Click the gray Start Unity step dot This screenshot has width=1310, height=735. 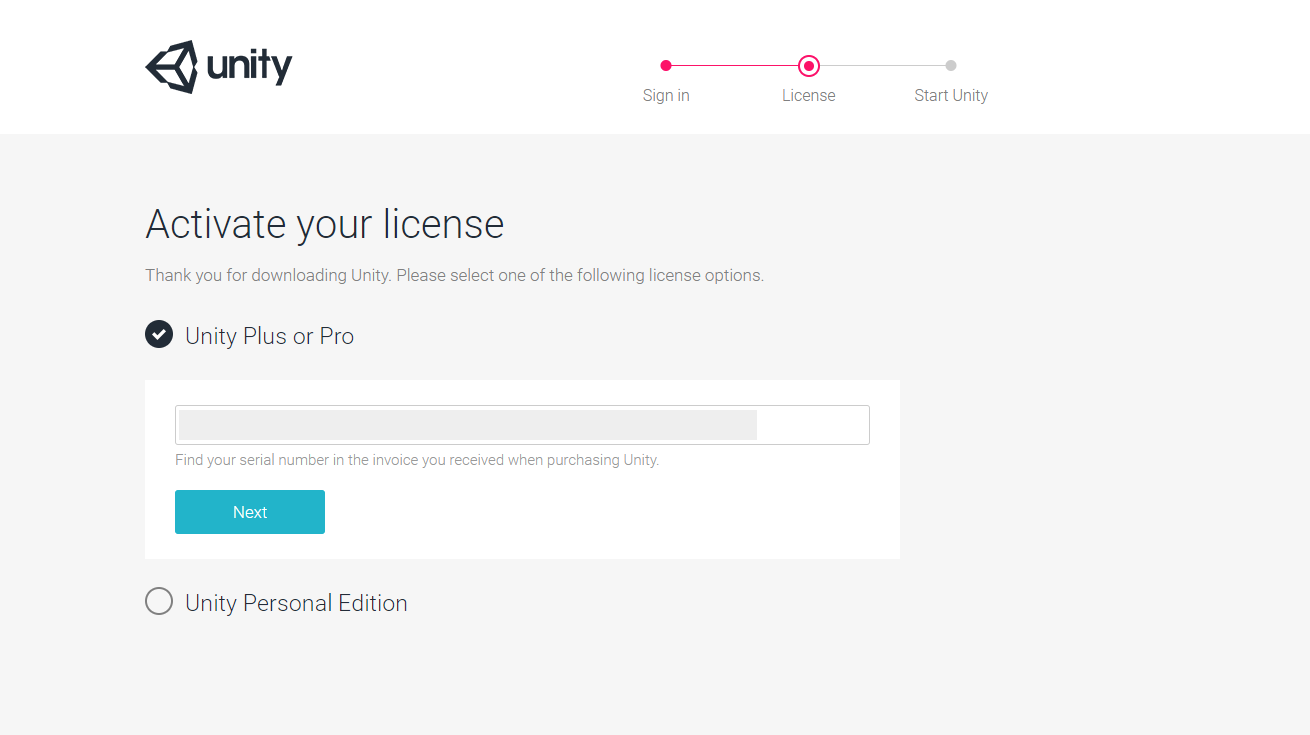[951, 66]
